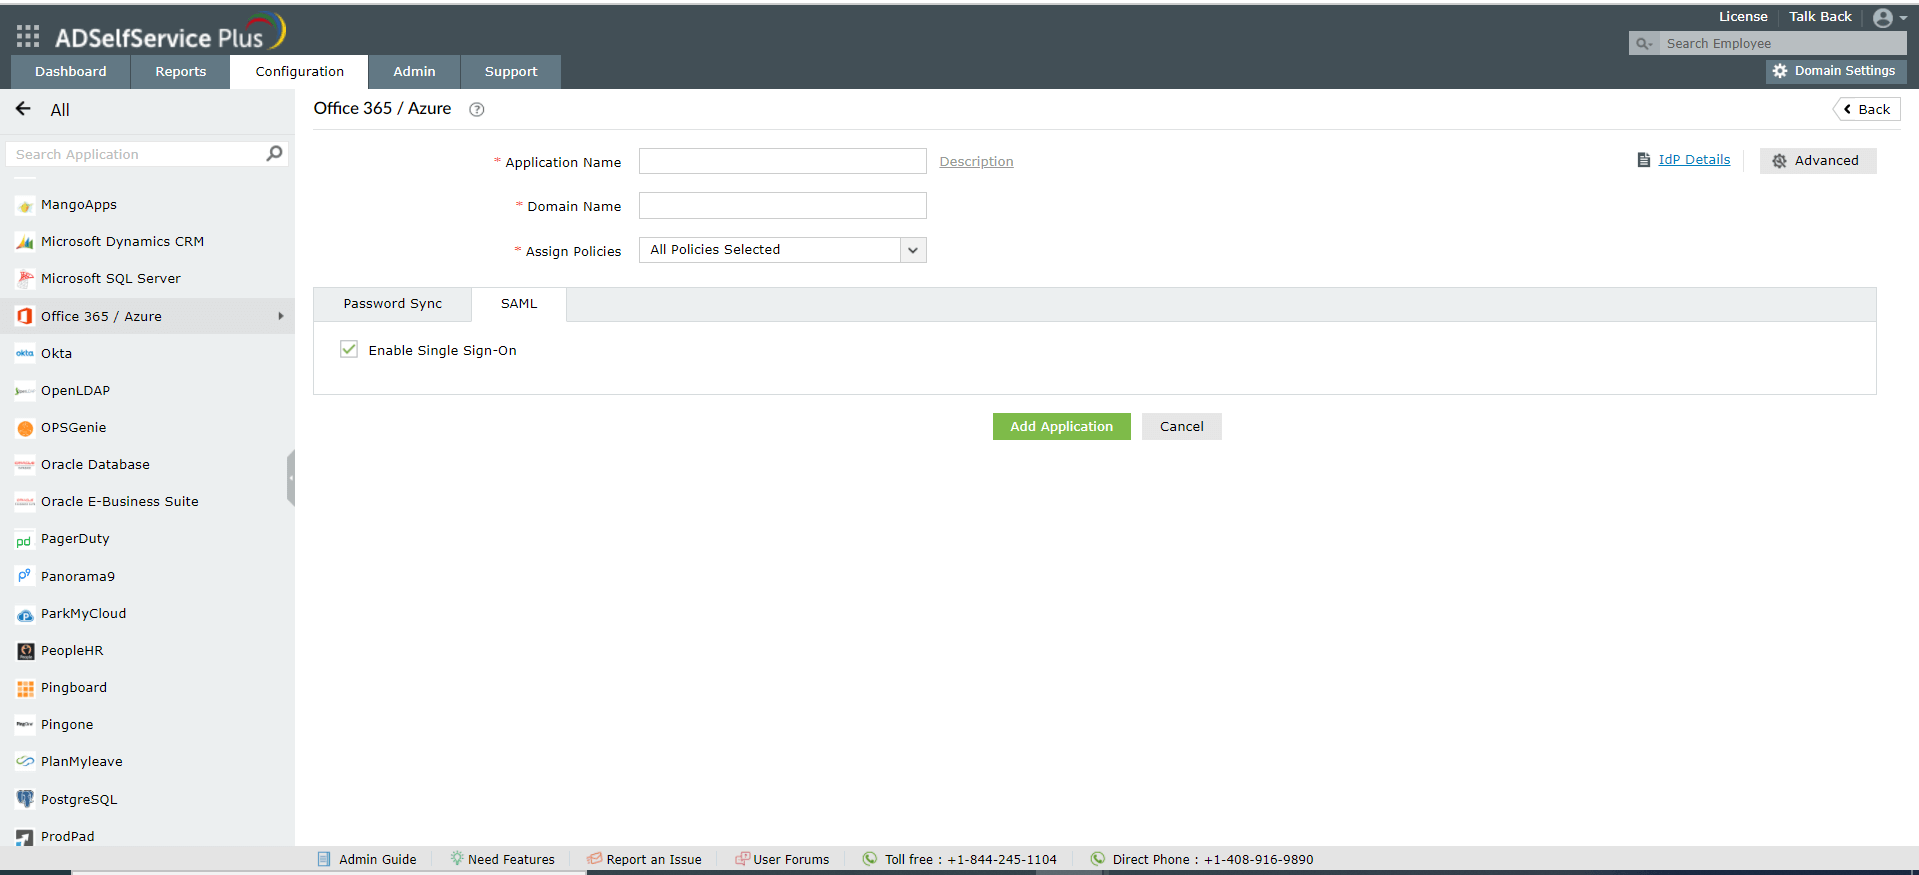Screen dimensions: 1919x875
Task: Focus the Domain Name input field
Action: [x=782, y=206]
